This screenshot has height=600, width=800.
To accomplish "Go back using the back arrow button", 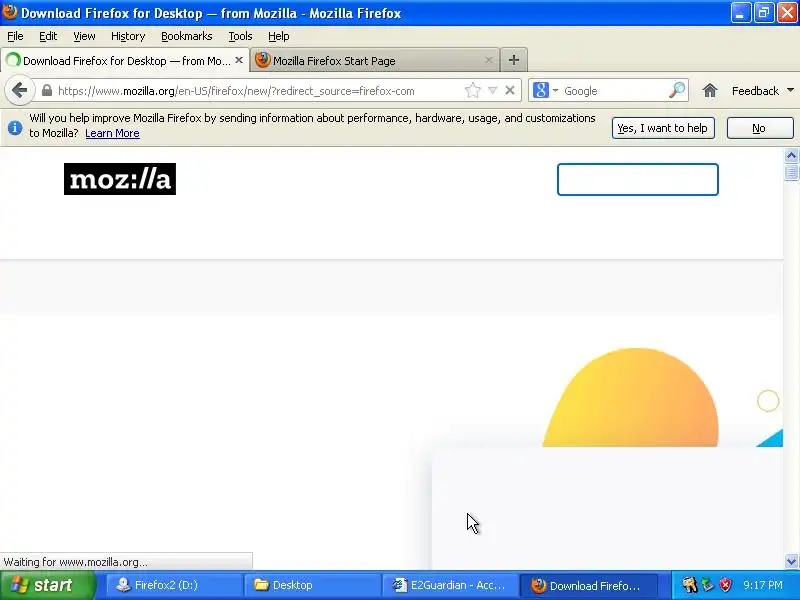I will [x=19, y=91].
